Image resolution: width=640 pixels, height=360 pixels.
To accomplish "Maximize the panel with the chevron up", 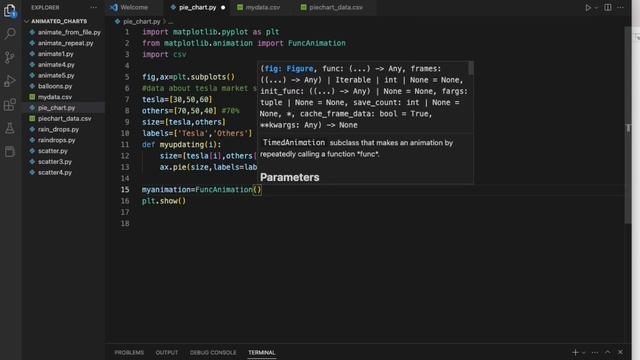I will 608,352.
